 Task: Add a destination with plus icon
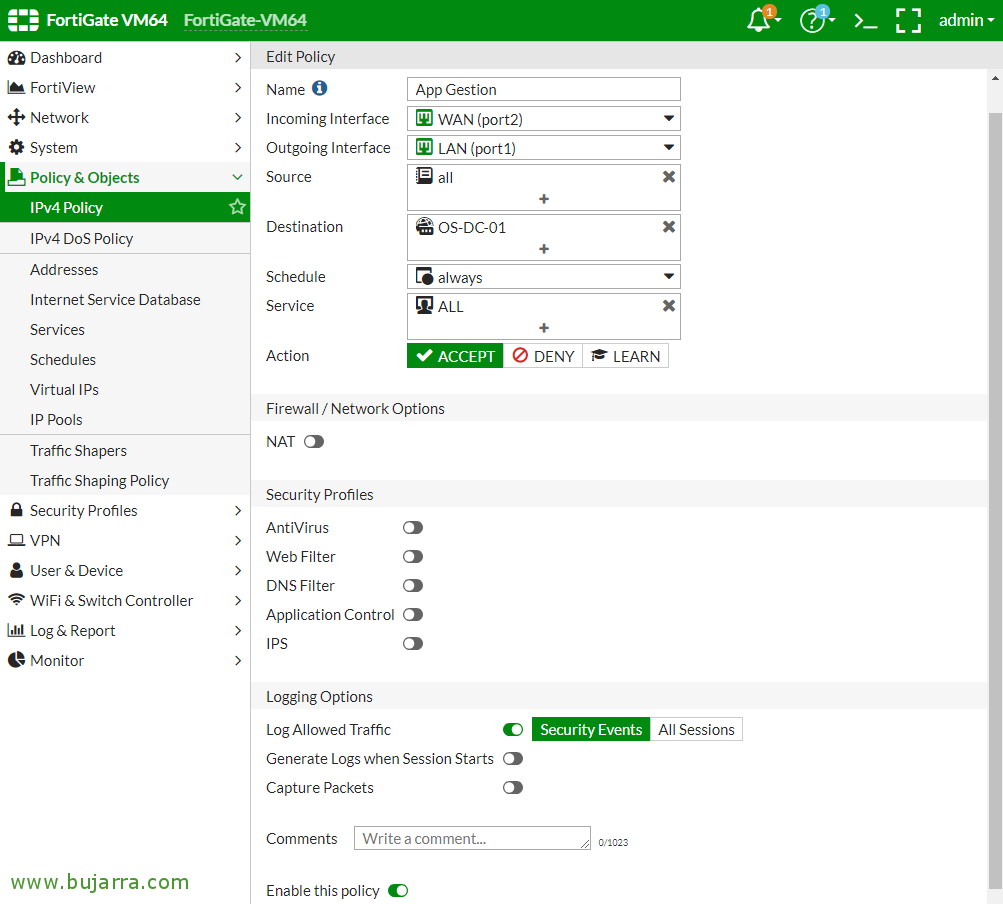(544, 249)
